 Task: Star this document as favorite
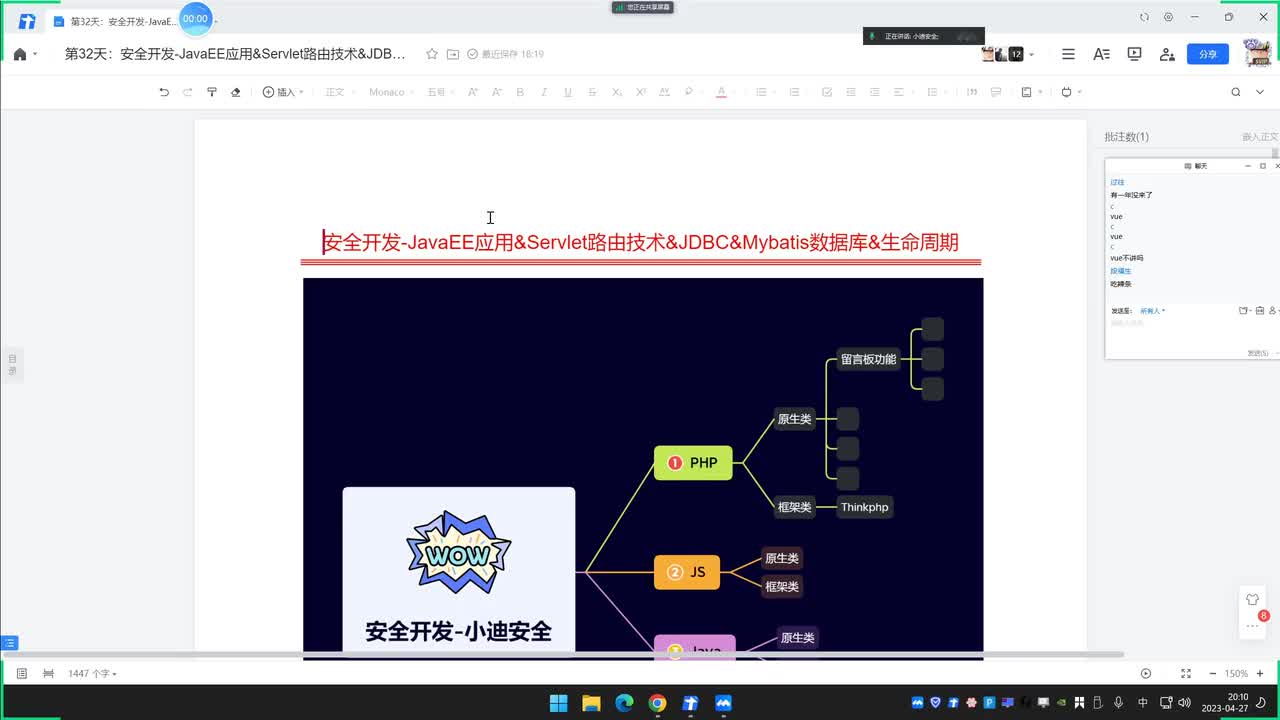(x=432, y=54)
